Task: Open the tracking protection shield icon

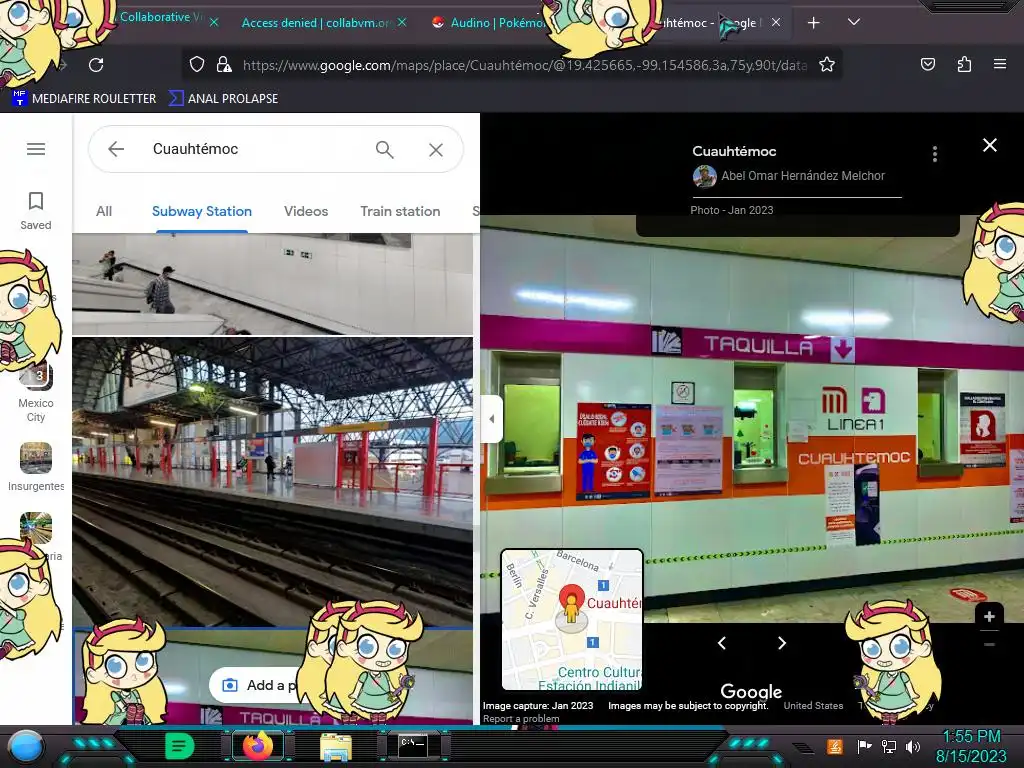Action: (197, 64)
